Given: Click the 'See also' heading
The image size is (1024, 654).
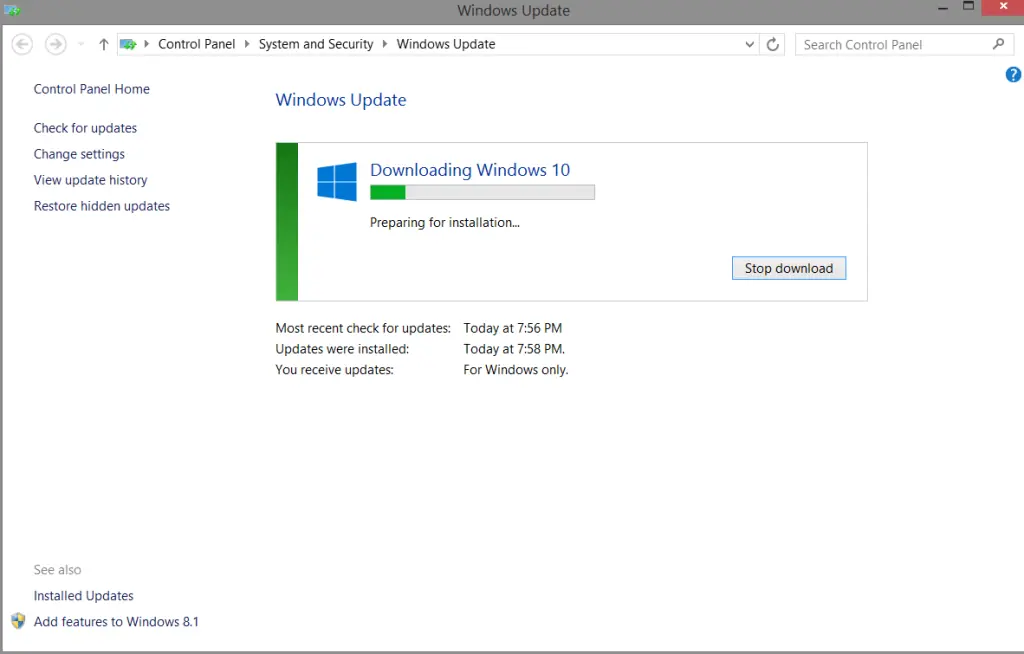Looking at the screenshot, I should 57,570.
